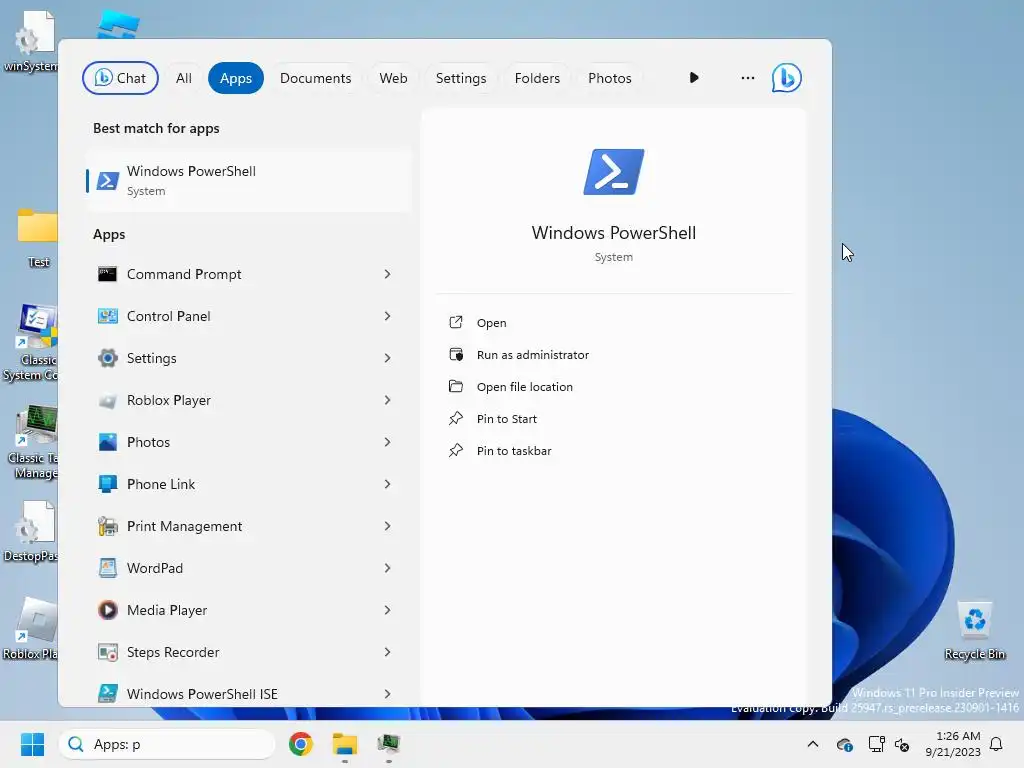Click the Media Player app icon

click(x=107, y=610)
